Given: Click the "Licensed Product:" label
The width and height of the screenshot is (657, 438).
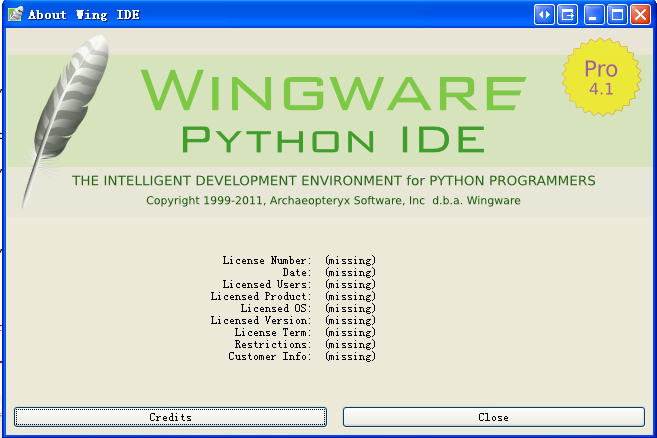Looking at the screenshot, I should click(261, 296).
